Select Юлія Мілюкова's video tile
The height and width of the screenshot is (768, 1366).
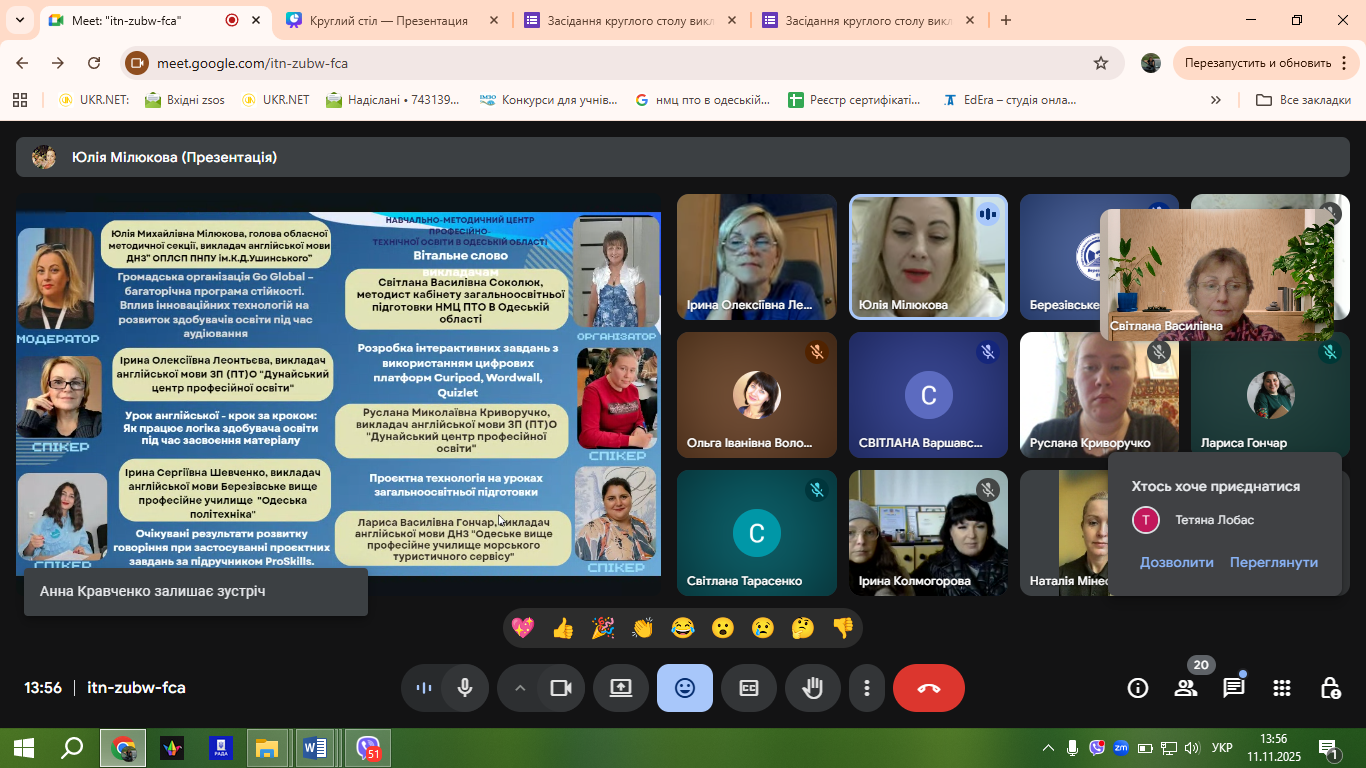(928, 257)
